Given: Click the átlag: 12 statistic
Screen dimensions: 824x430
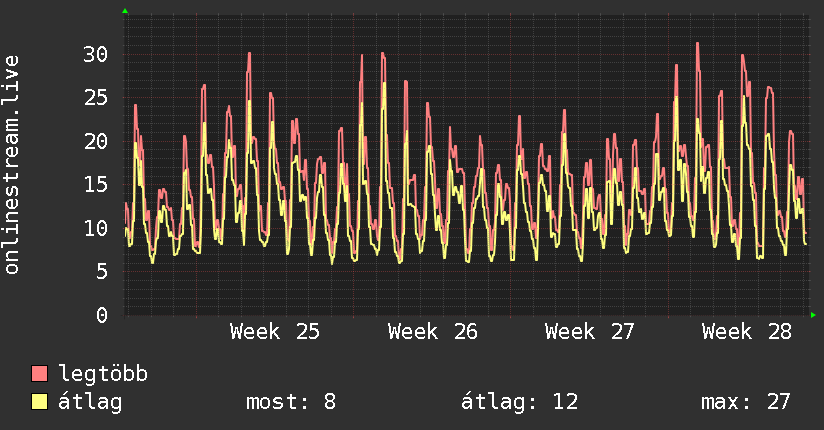Looking at the screenshot, I should point(519,402).
